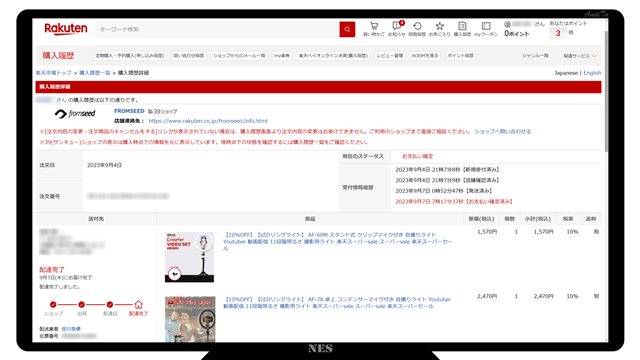Click the red search magnifier button
The width and height of the screenshot is (640, 360).
tap(347, 29)
